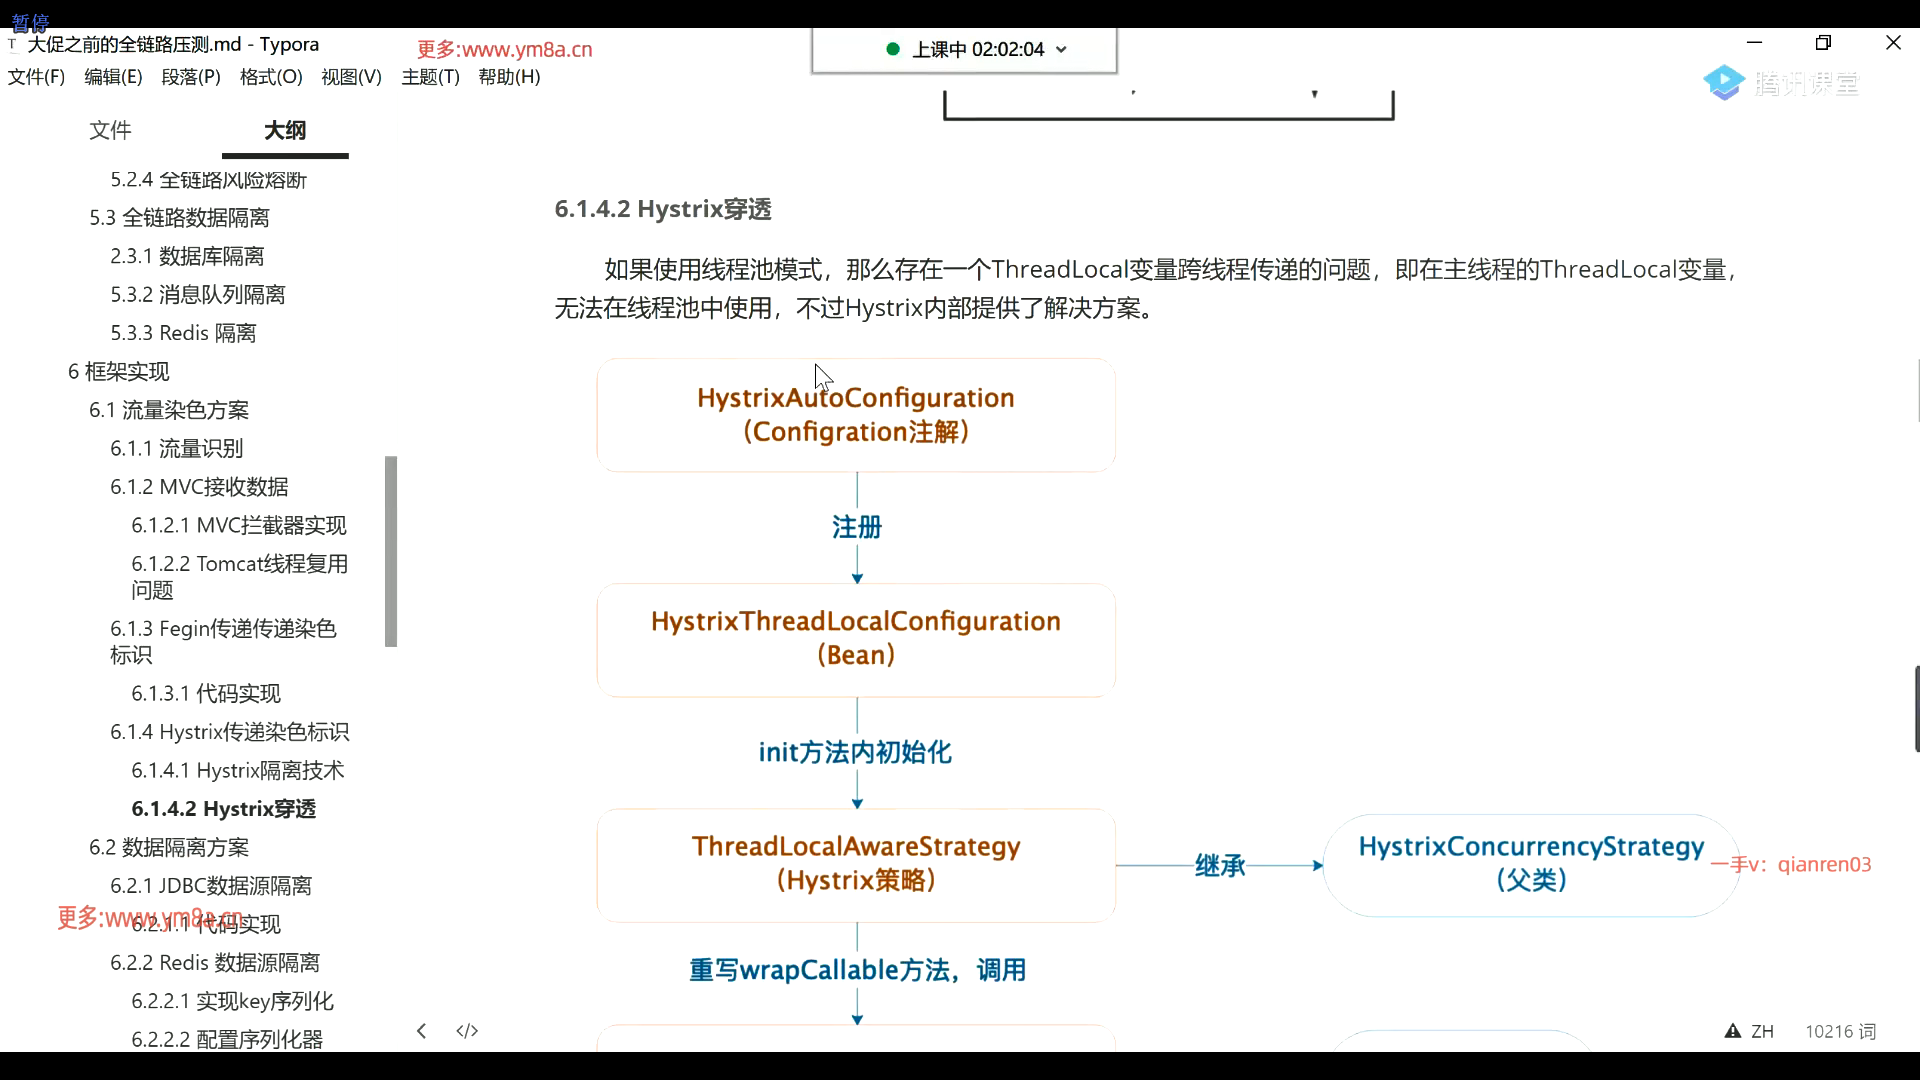Switch to the 文件 sidebar tab
Viewport: 1920px width, 1080px height.
click(x=110, y=130)
